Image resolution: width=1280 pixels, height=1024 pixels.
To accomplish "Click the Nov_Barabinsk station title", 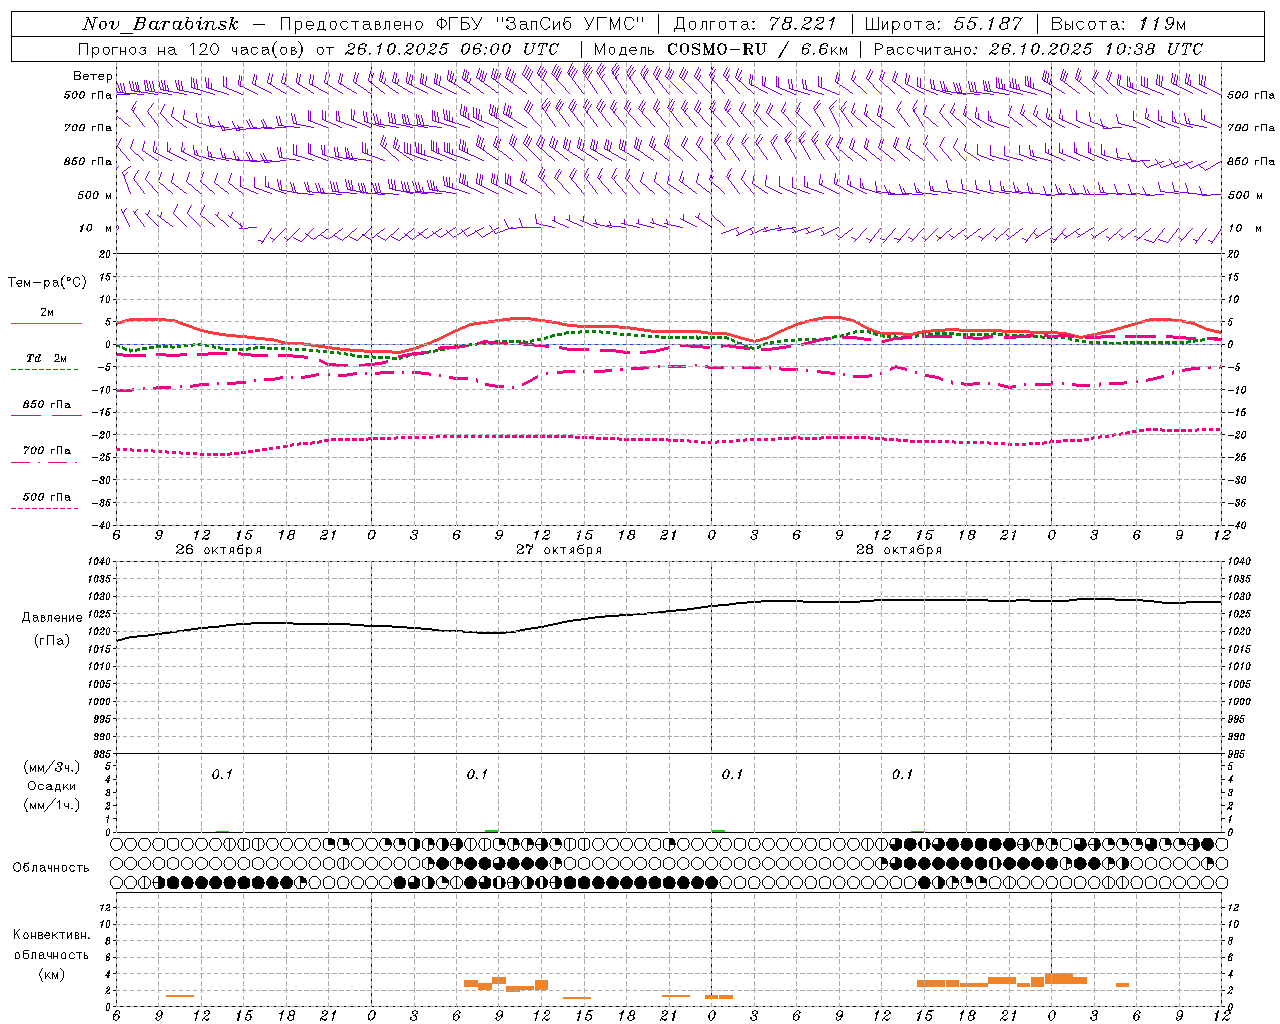I will tap(160, 24).
